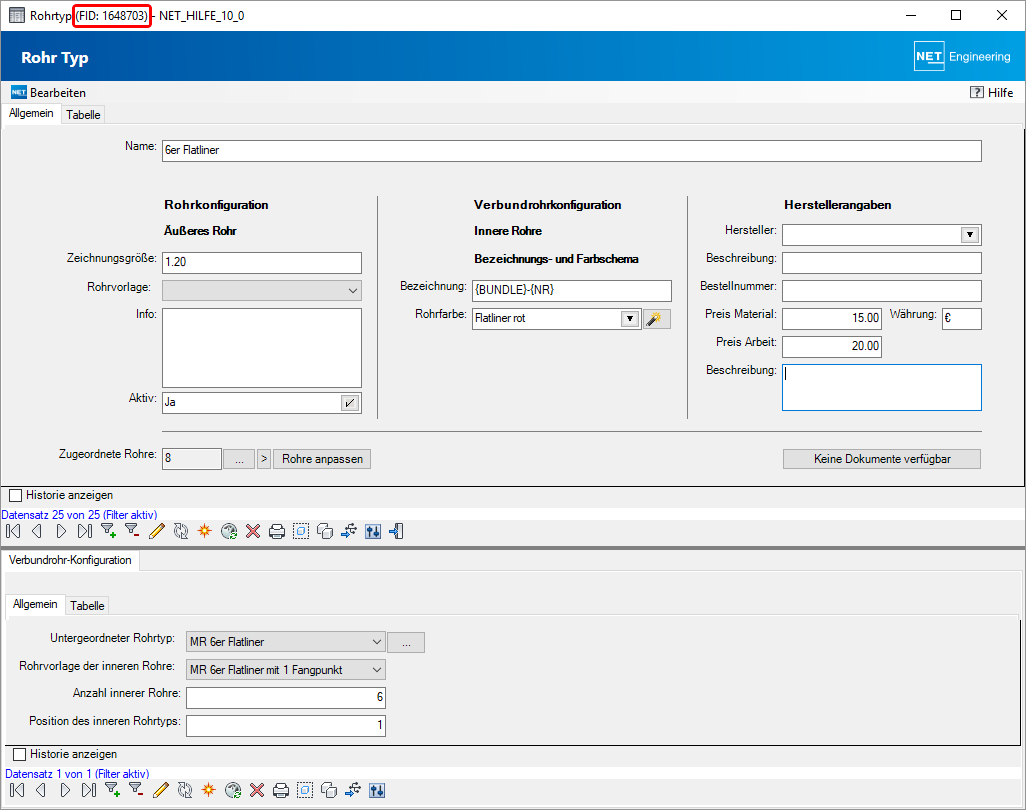Click ellipsis button next to Zugeordnete Rohre
This screenshot has width=1026, height=810.
(239, 459)
